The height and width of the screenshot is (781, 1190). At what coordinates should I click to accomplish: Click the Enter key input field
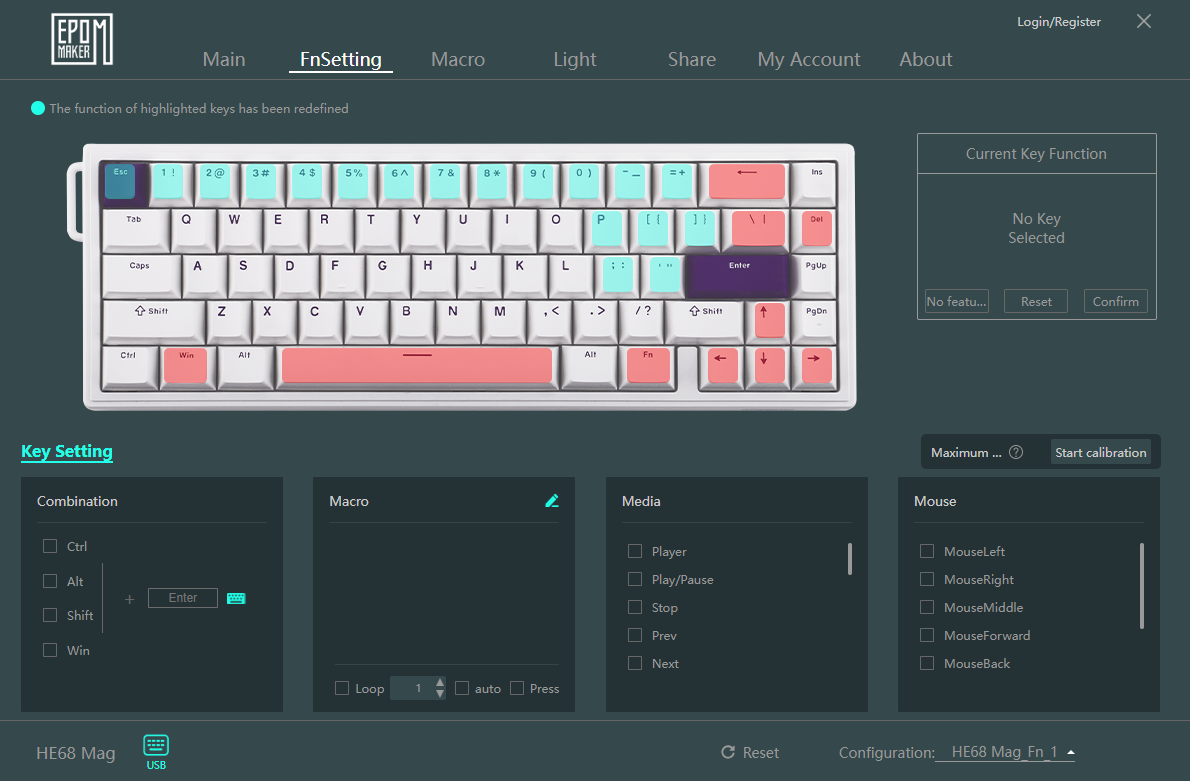tap(183, 598)
